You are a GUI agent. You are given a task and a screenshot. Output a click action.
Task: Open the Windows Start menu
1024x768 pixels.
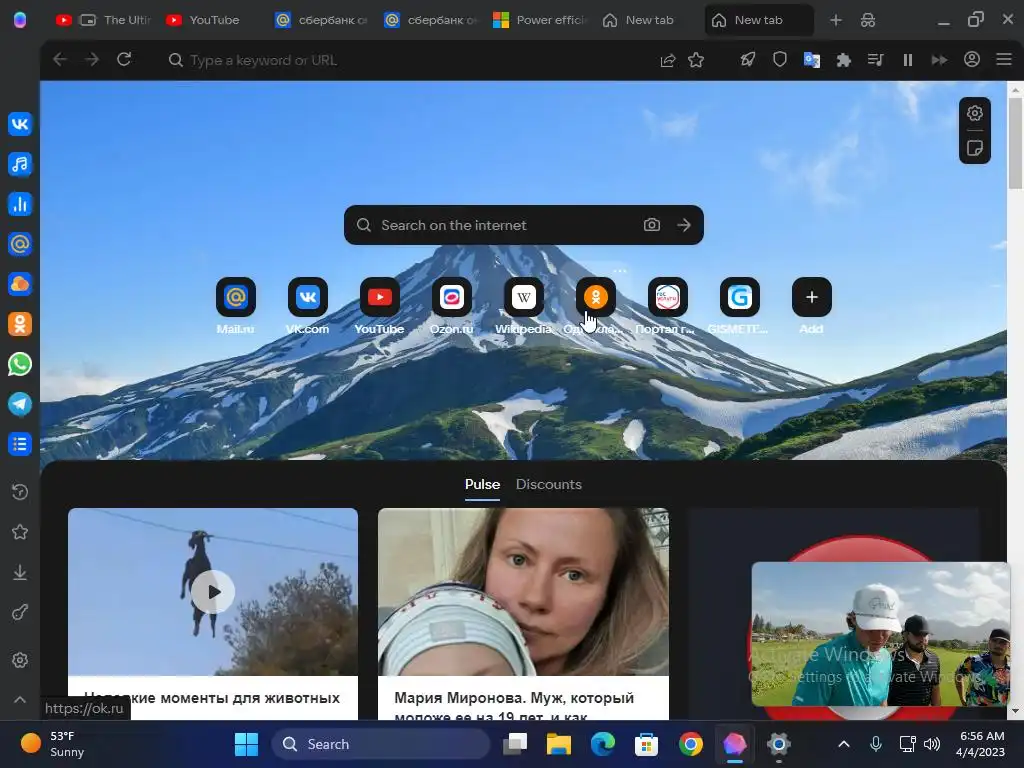click(x=246, y=744)
